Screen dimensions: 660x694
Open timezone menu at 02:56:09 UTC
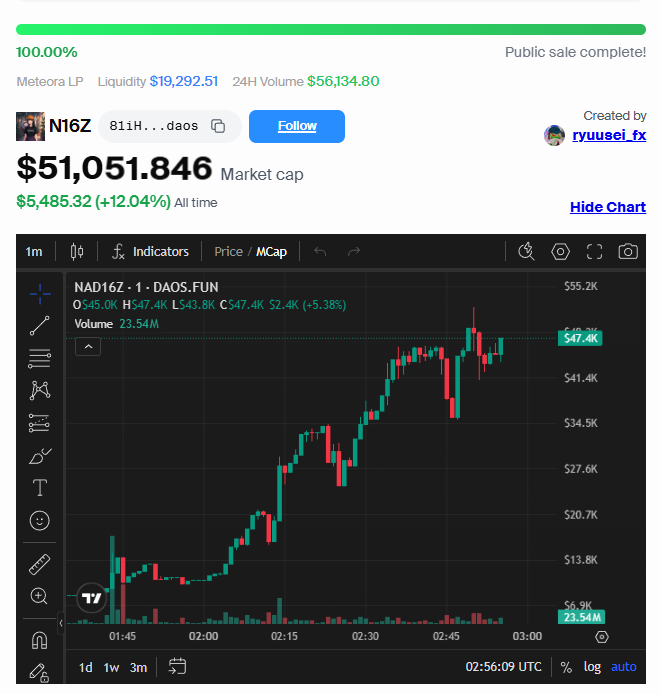click(x=503, y=667)
